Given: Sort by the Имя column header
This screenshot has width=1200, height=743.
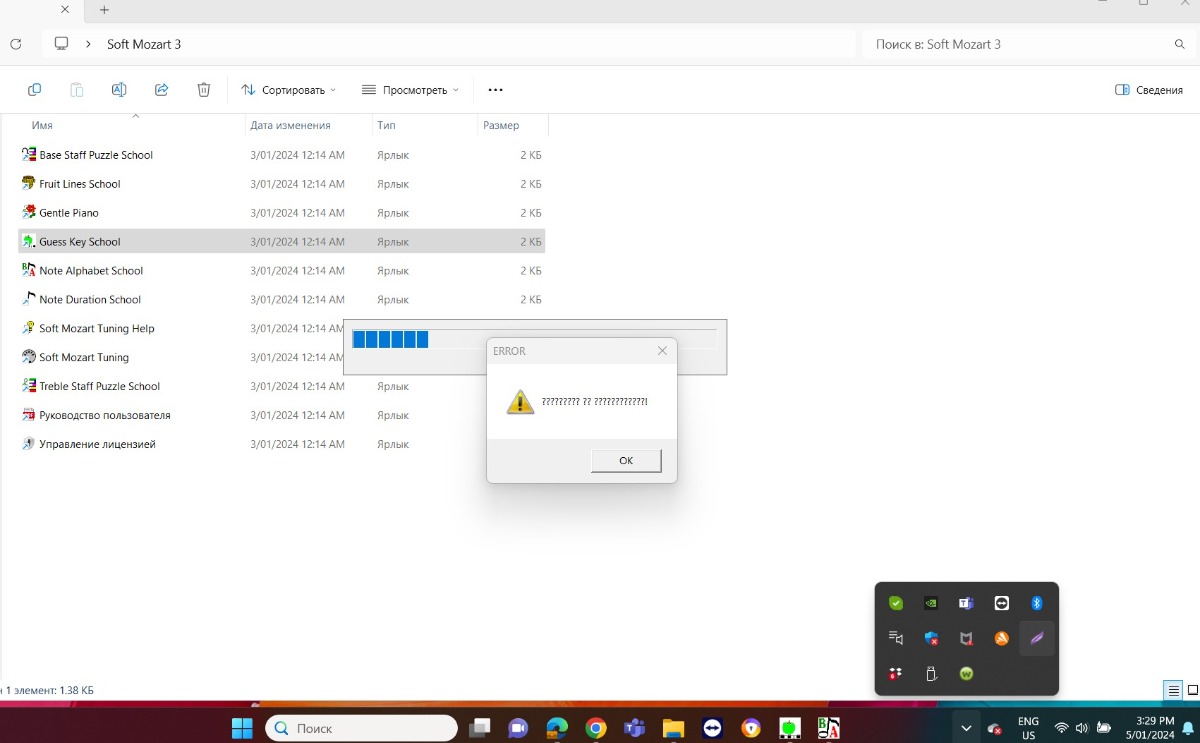Looking at the screenshot, I should pyautogui.click(x=42, y=126).
